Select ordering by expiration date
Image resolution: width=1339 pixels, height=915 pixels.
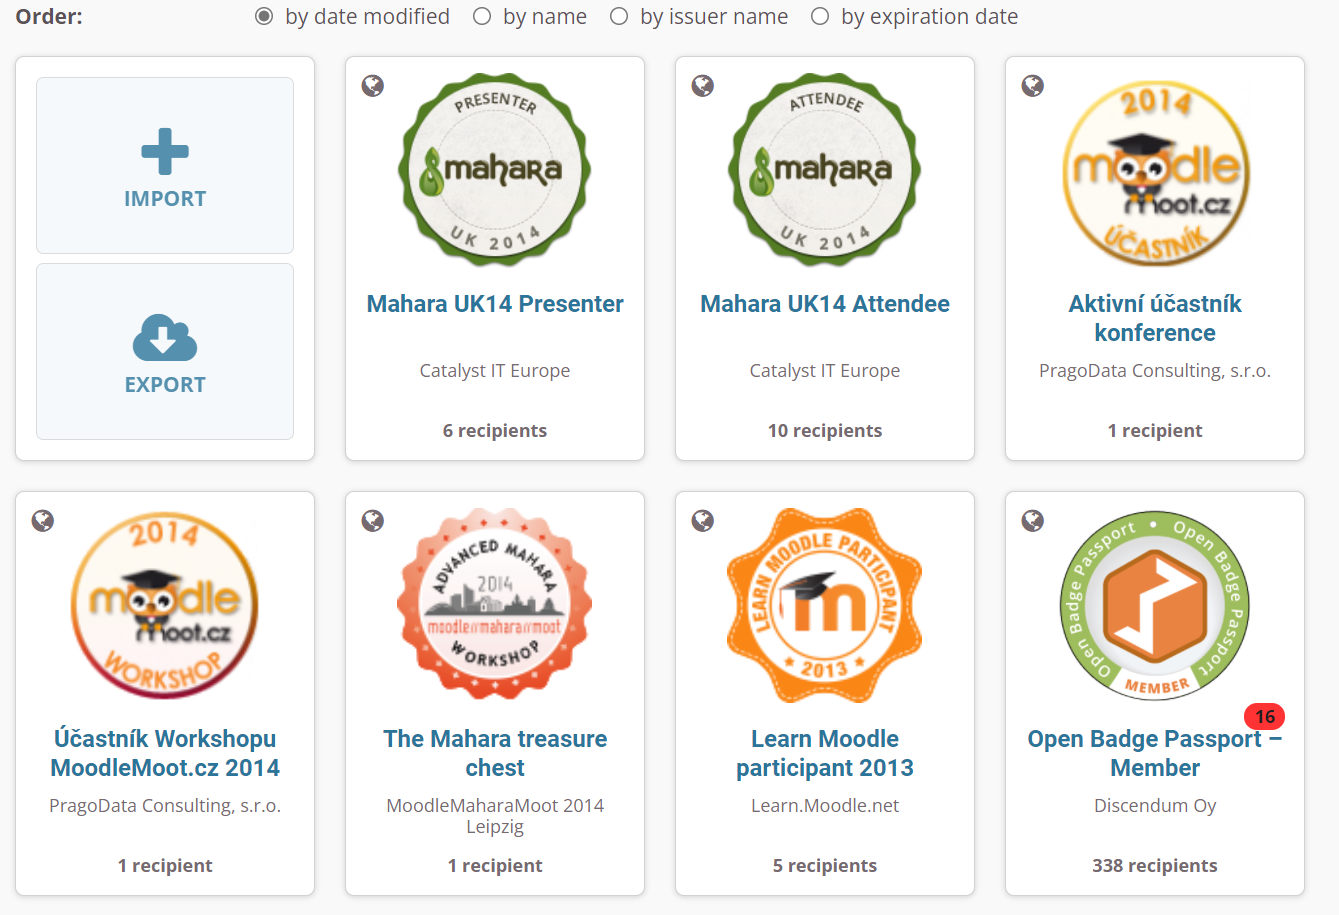820,16
